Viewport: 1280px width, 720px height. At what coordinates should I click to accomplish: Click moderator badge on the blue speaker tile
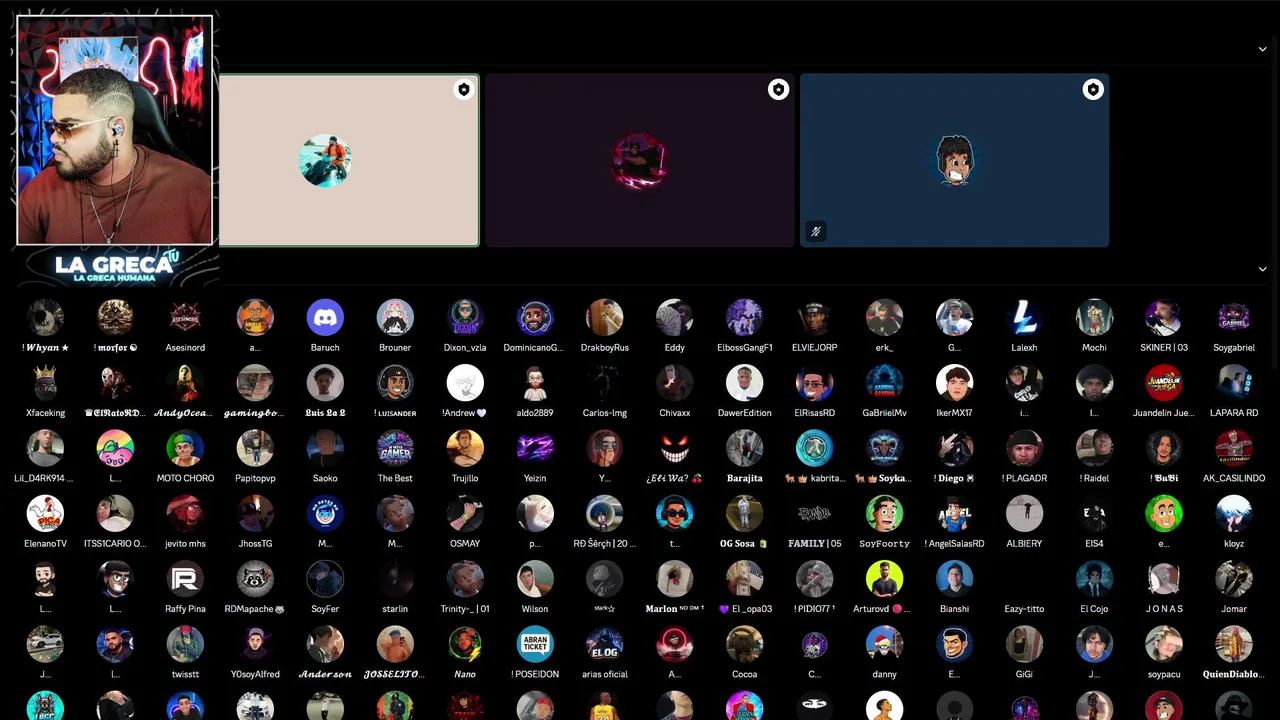(x=1093, y=90)
